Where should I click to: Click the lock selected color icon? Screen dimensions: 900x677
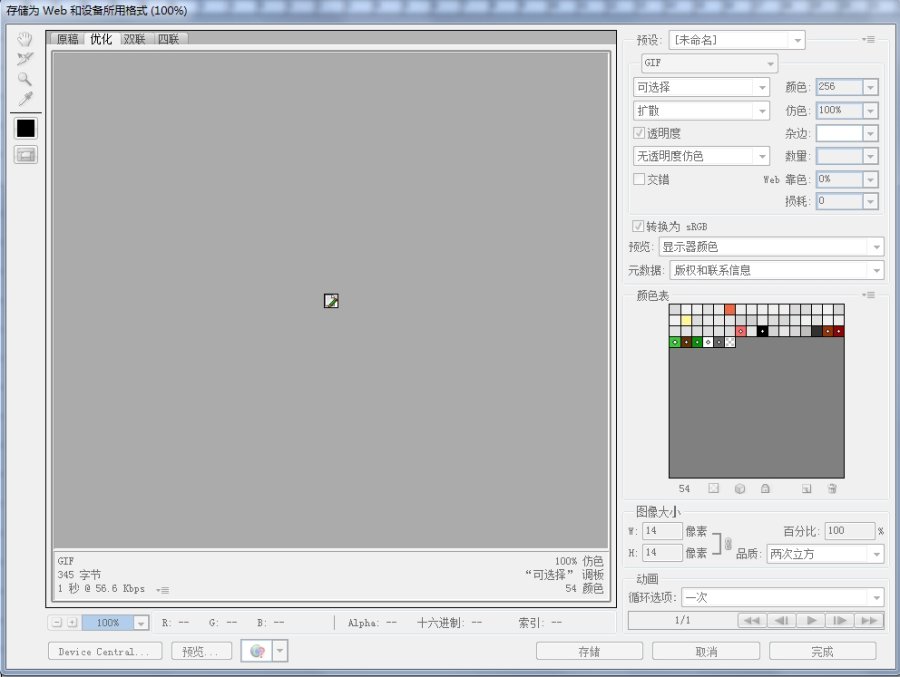point(765,489)
